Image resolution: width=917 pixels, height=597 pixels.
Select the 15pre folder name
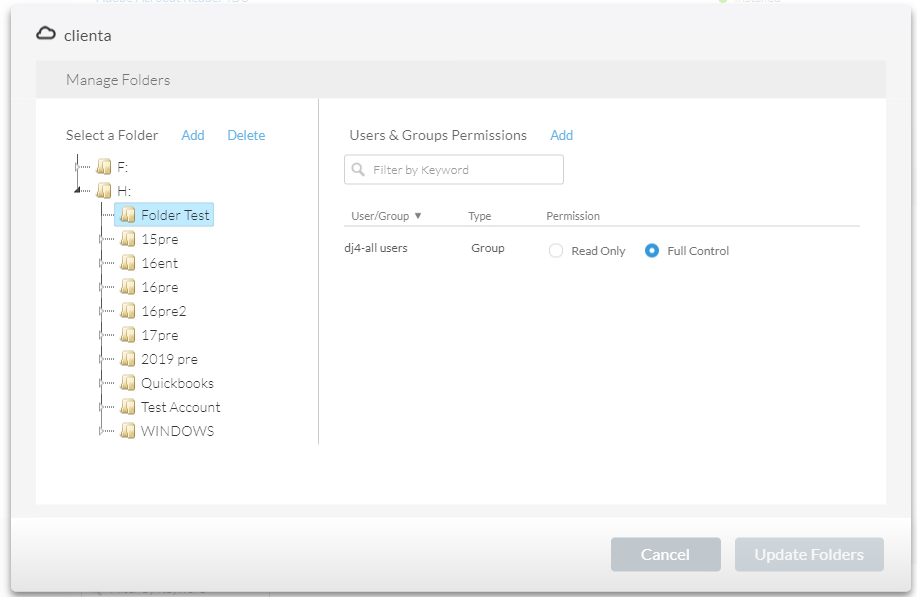[x=160, y=239]
